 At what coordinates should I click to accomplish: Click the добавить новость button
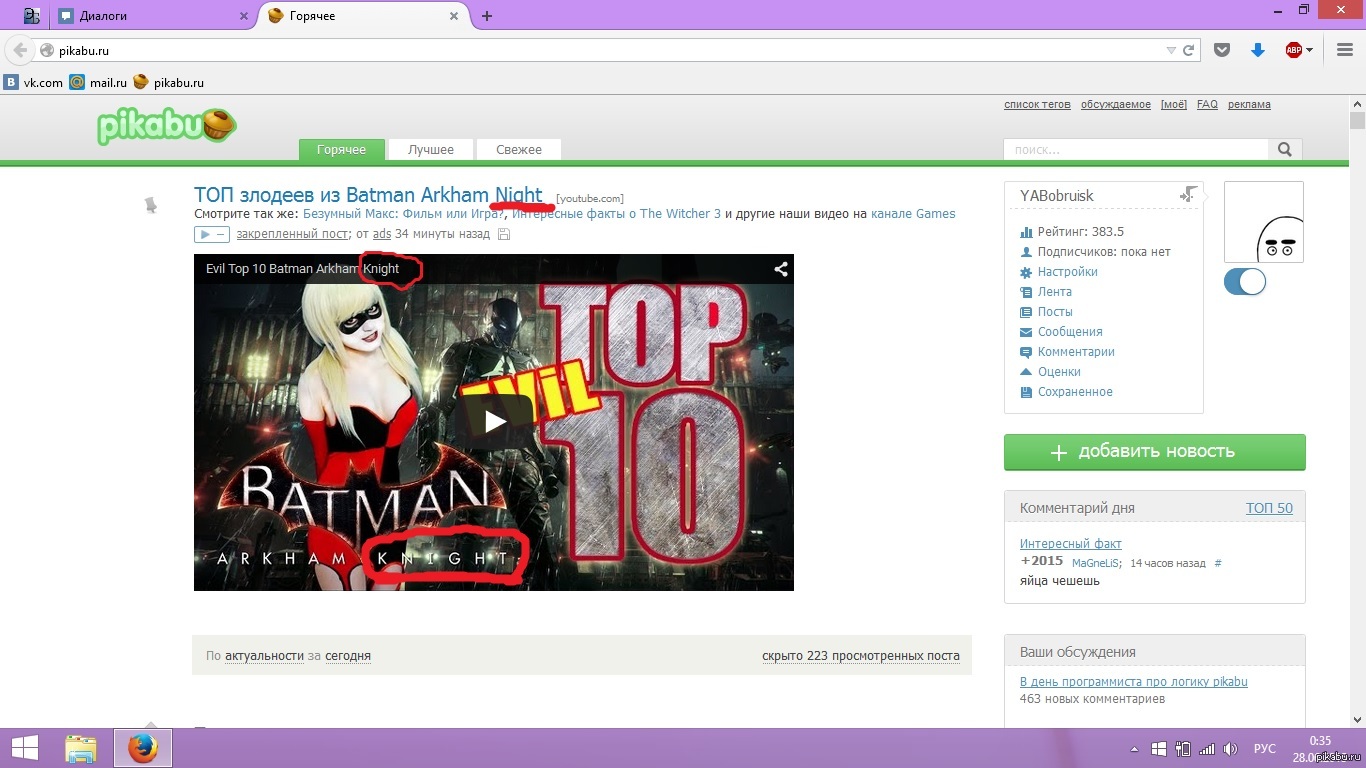click(x=1155, y=452)
